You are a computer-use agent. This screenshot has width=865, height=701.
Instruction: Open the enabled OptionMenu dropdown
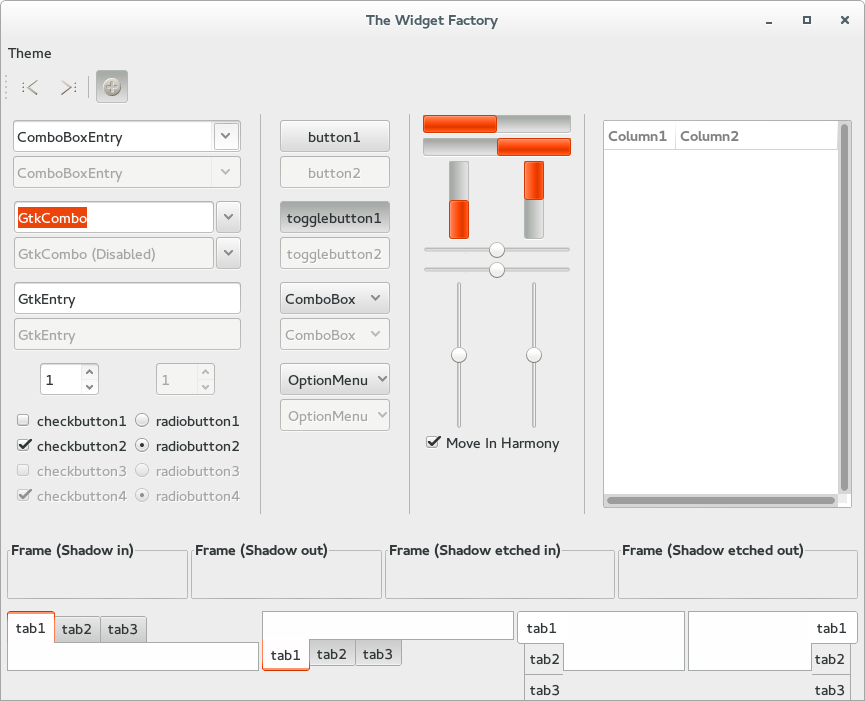(334, 379)
